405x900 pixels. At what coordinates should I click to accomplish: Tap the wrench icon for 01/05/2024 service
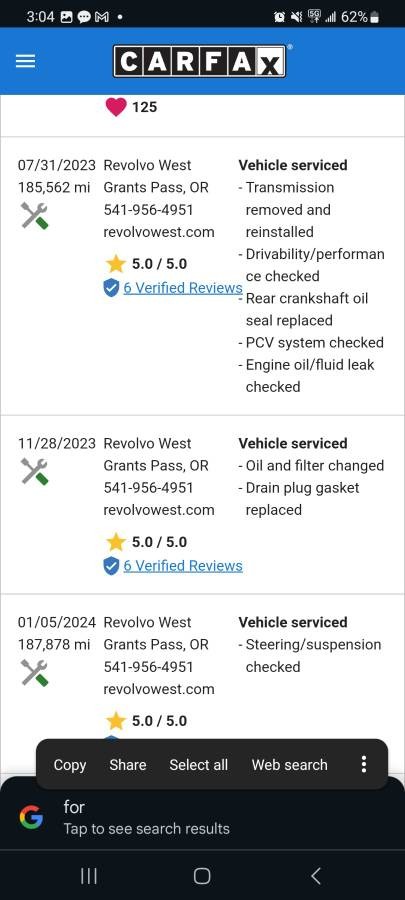(34, 673)
